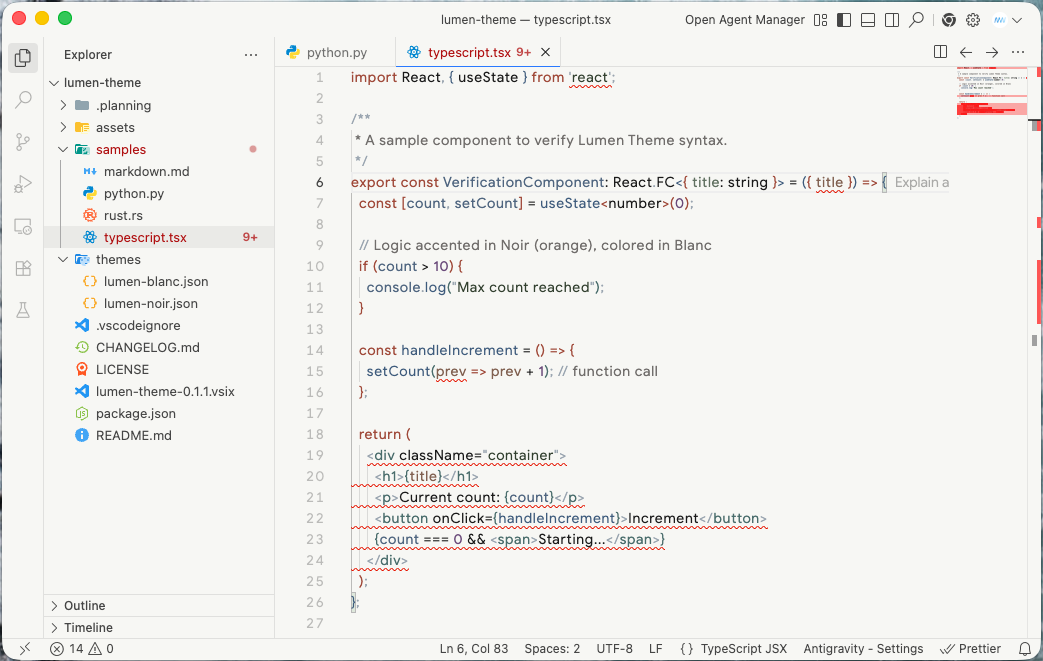Open lumen-blanc.json theme file
1043x661 pixels.
pyautogui.click(x=159, y=281)
